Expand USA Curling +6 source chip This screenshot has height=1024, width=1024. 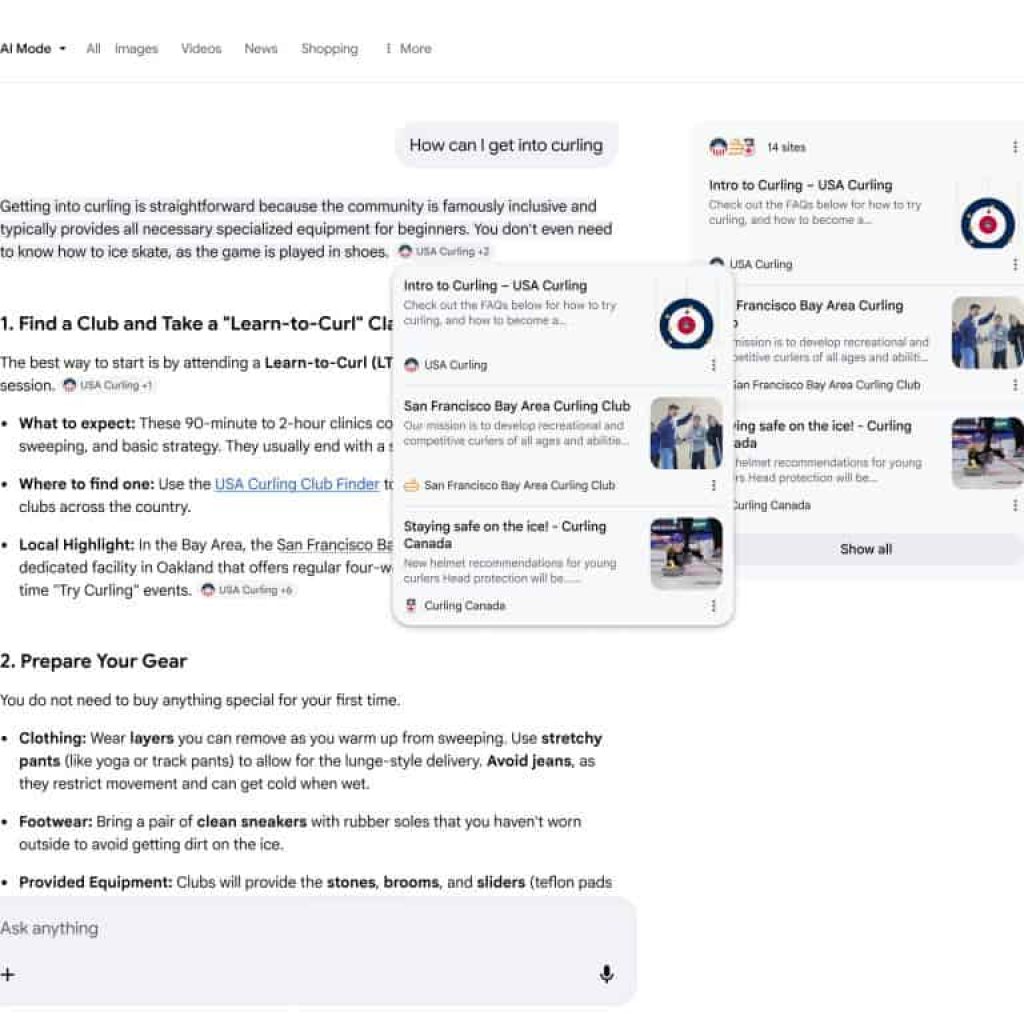click(247, 590)
